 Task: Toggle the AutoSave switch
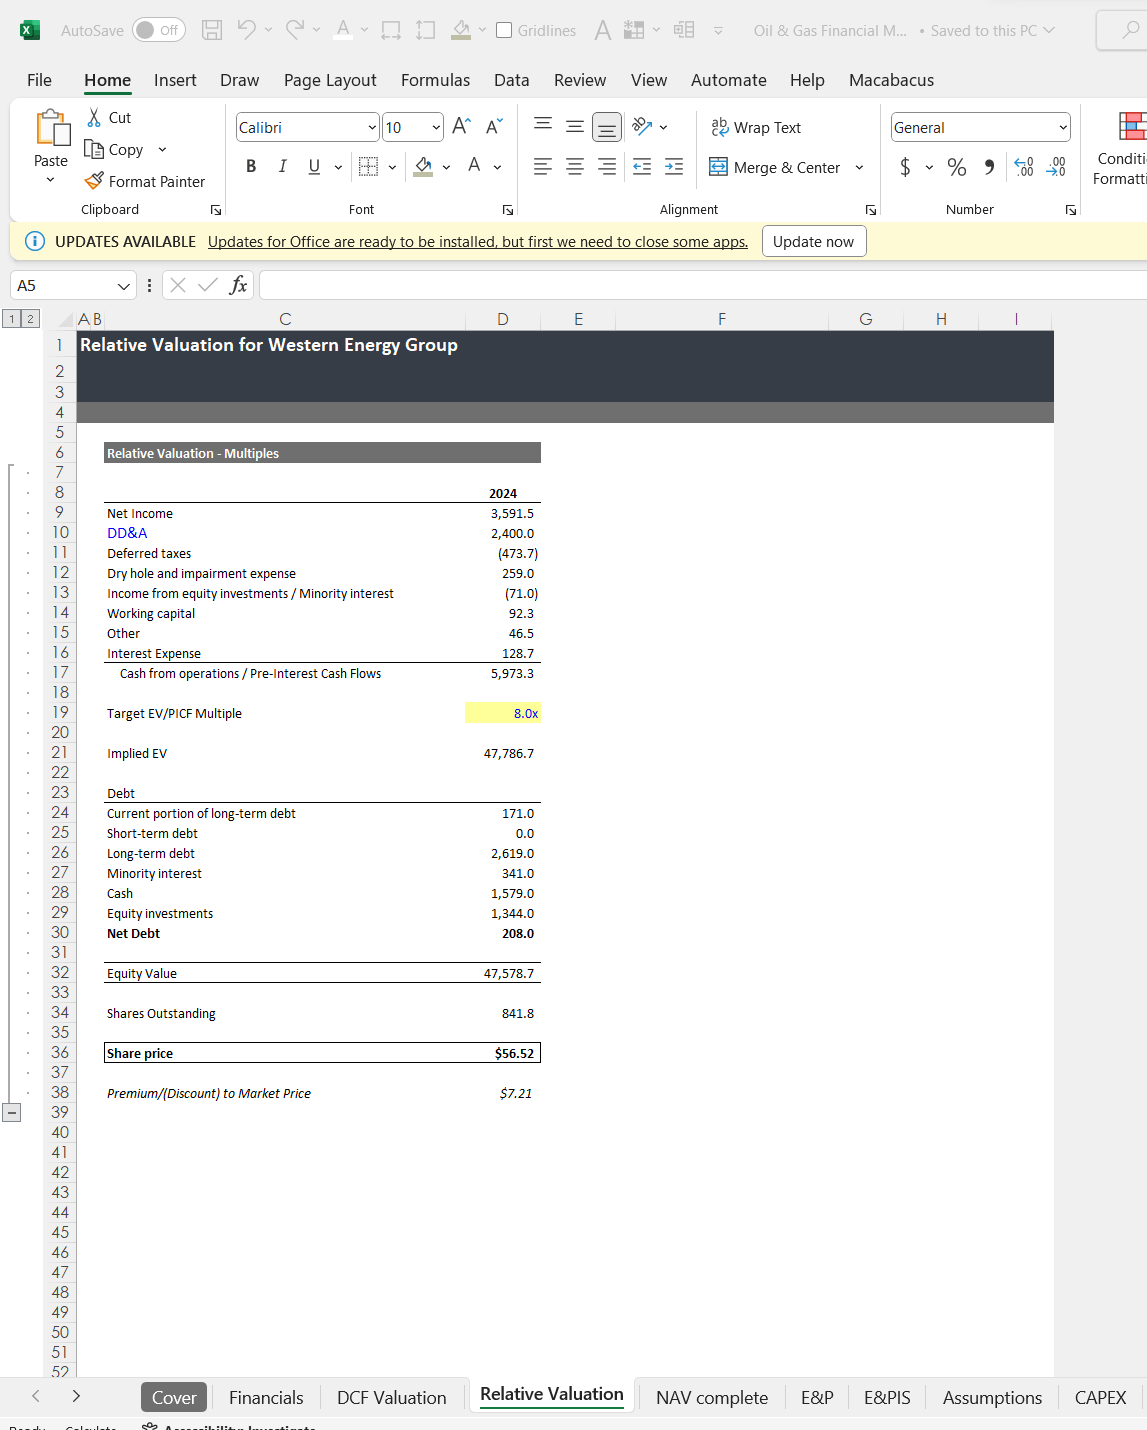point(158,30)
